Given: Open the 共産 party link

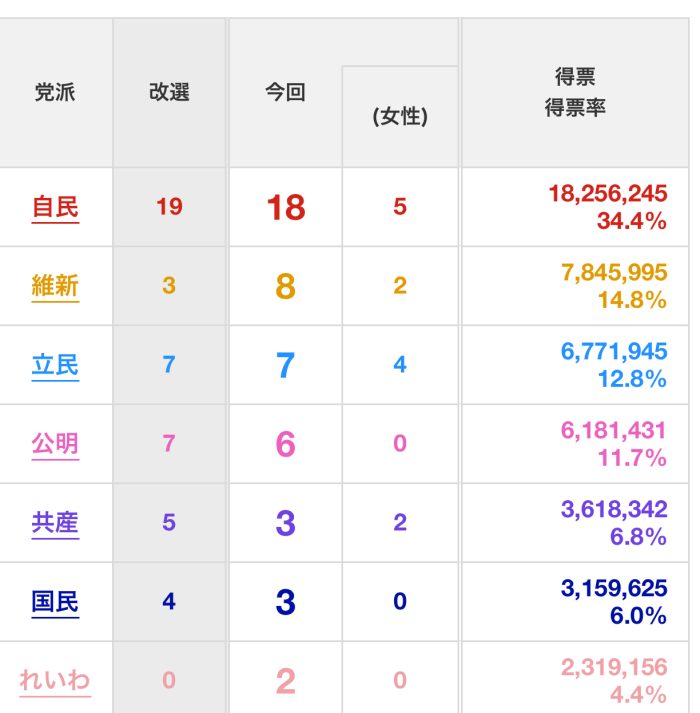Looking at the screenshot, I should pyautogui.click(x=55, y=522).
